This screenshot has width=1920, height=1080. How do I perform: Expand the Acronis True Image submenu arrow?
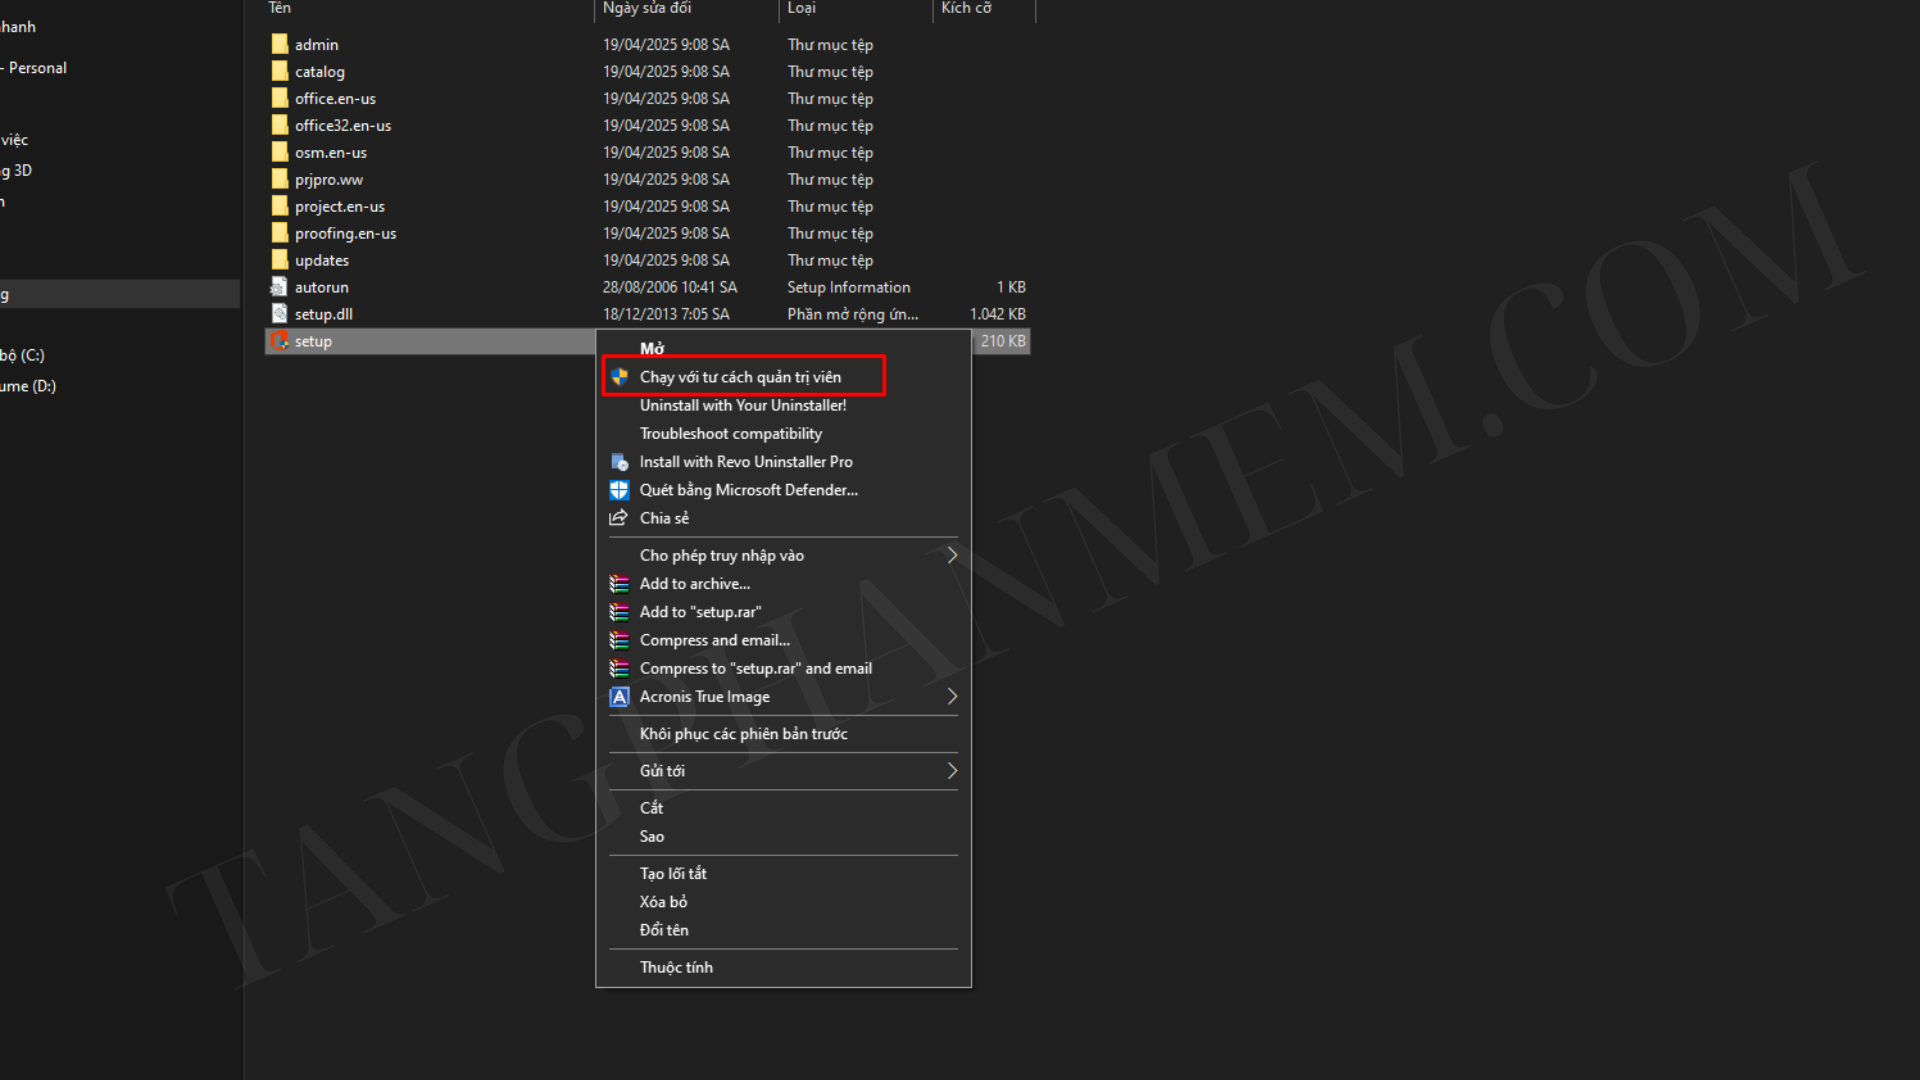click(951, 697)
